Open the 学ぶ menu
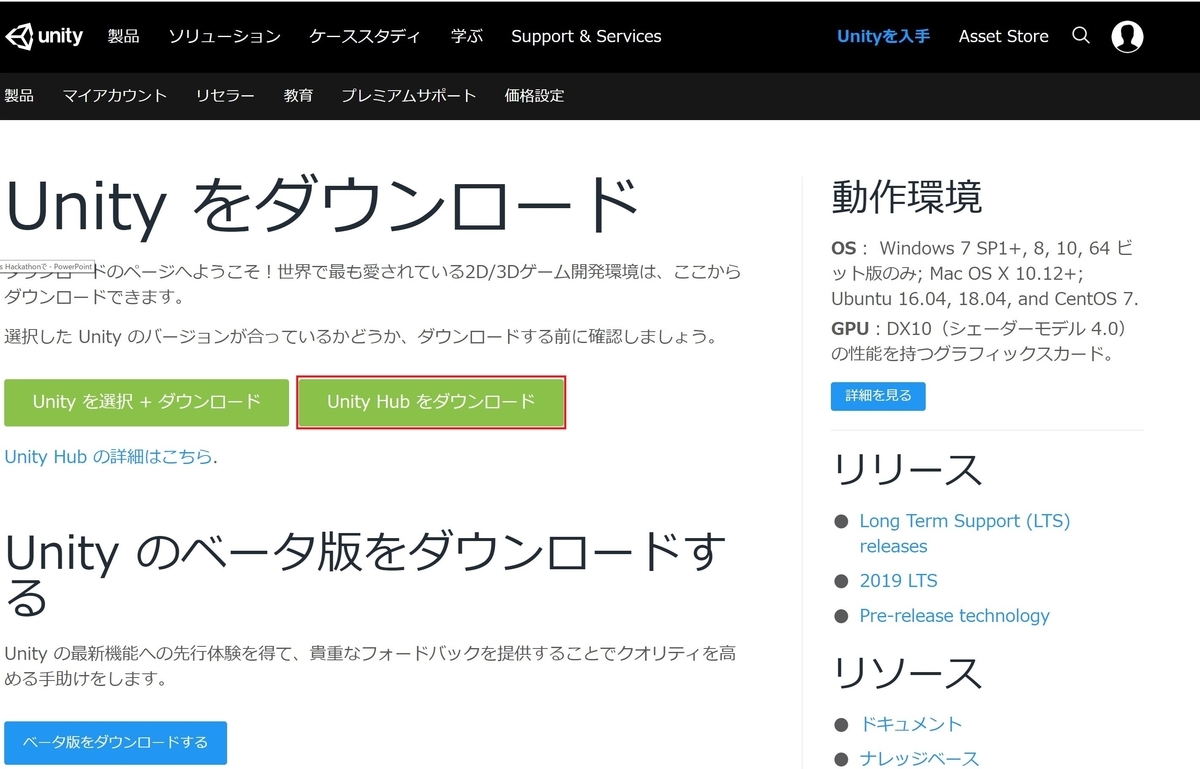Viewport: 1200px width, 769px height. pyautogui.click(x=466, y=36)
